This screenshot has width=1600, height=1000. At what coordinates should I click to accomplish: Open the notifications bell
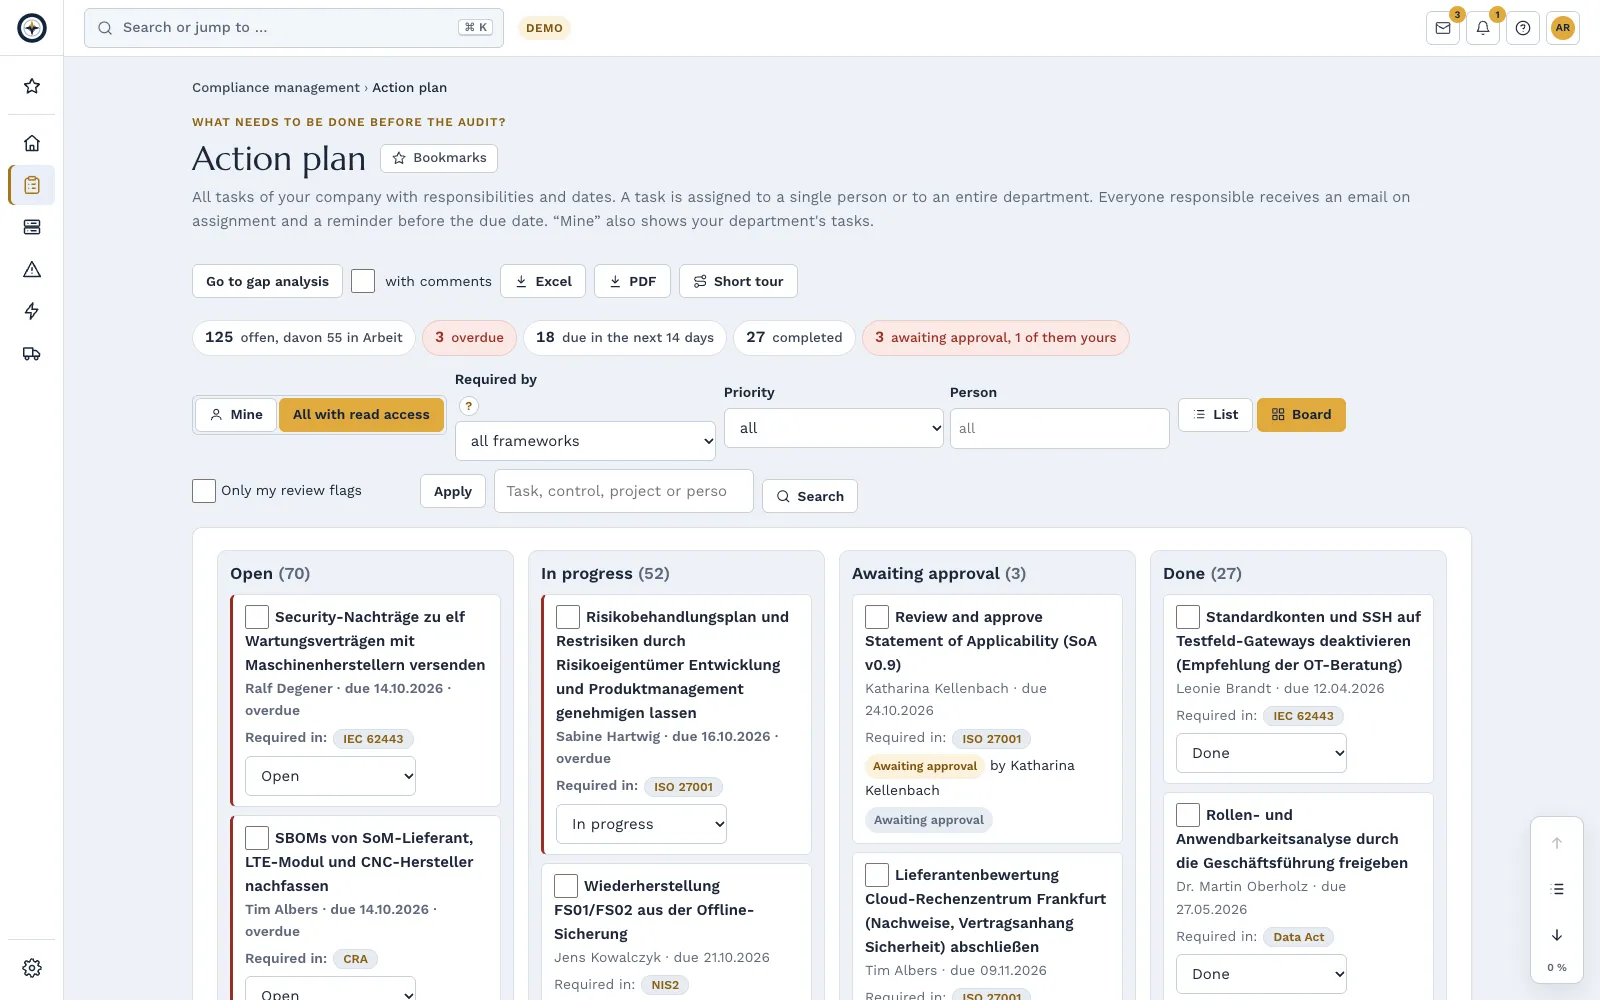click(x=1483, y=28)
